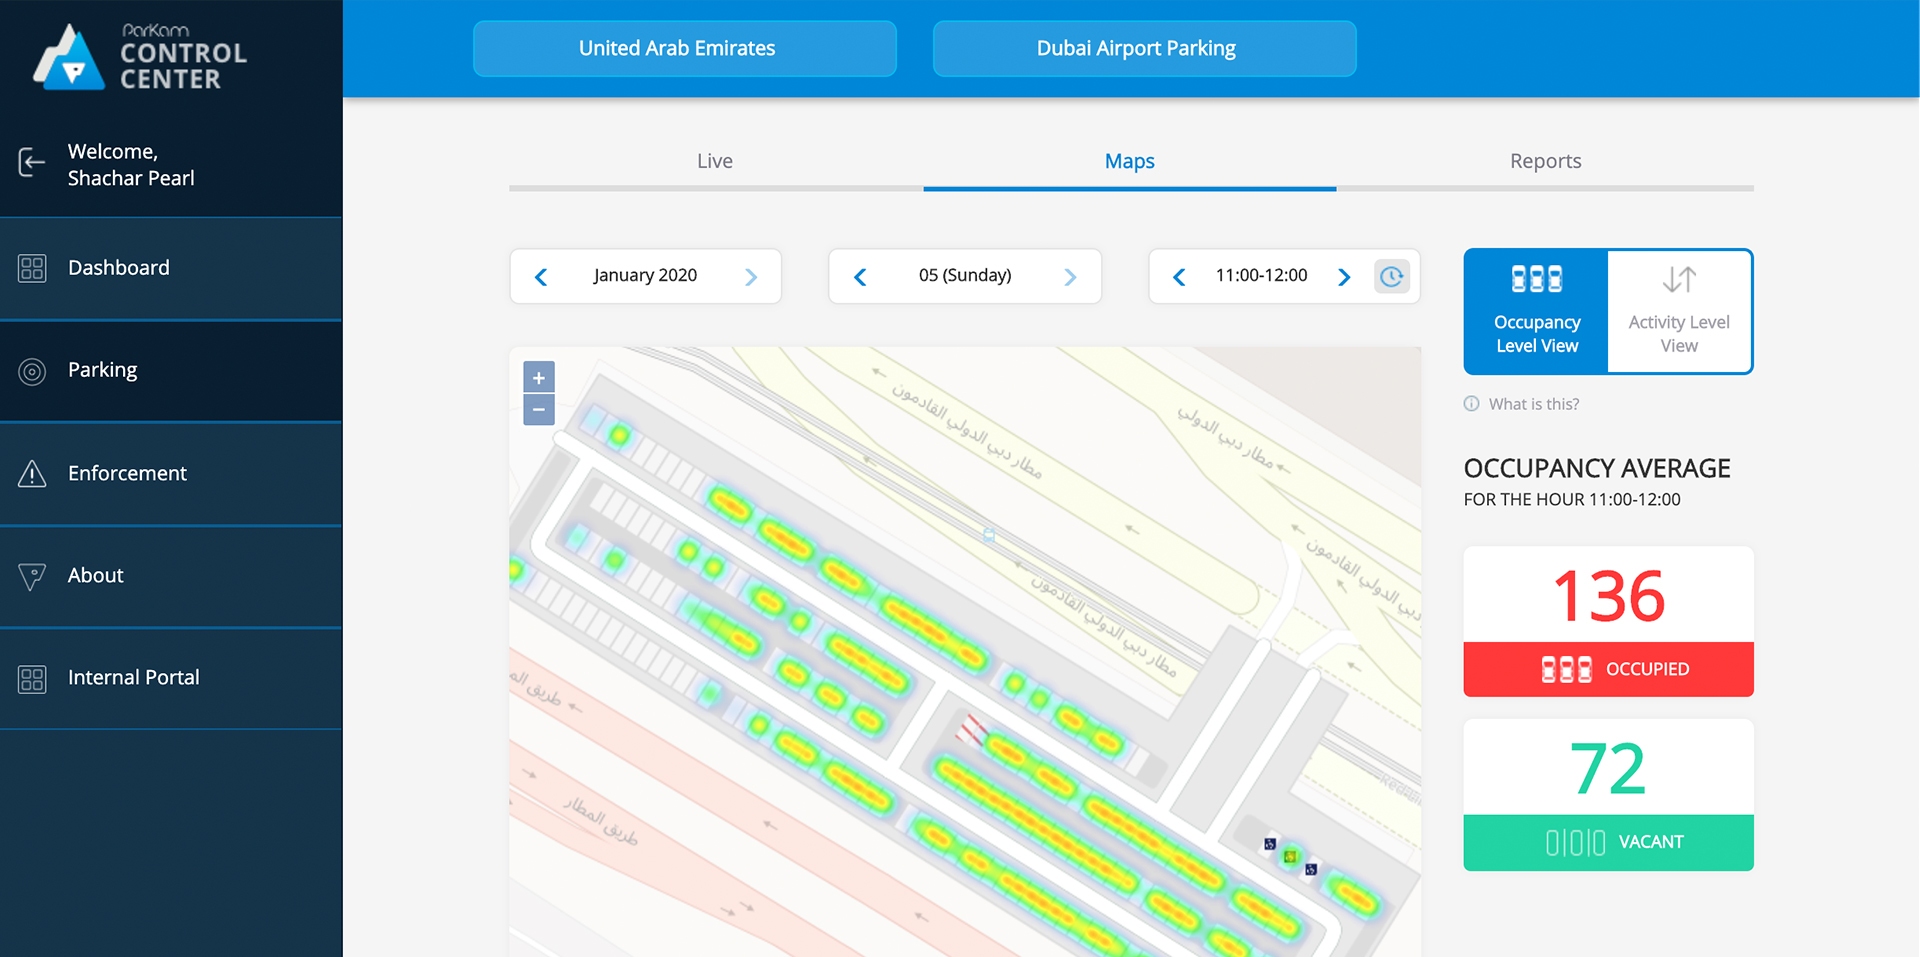The width and height of the screenshot is (1920, 957).
Task: Open the Live tab
Action: click(714, 161)
